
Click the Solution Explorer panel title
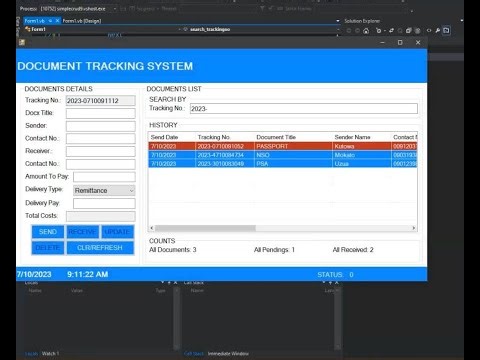(x=362, y=21)
